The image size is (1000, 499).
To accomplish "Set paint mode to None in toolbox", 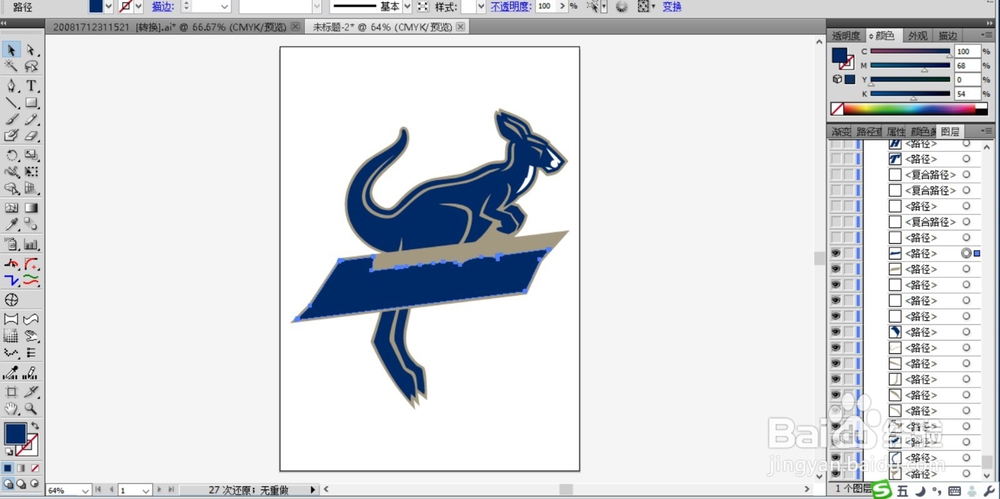I will pyautogui.click(x=34, y=468).
